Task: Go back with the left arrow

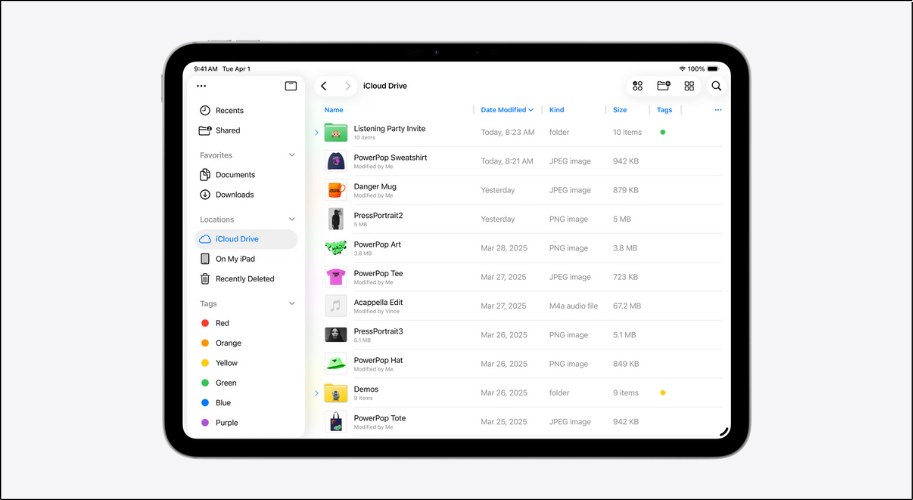Action: (324, 86)
